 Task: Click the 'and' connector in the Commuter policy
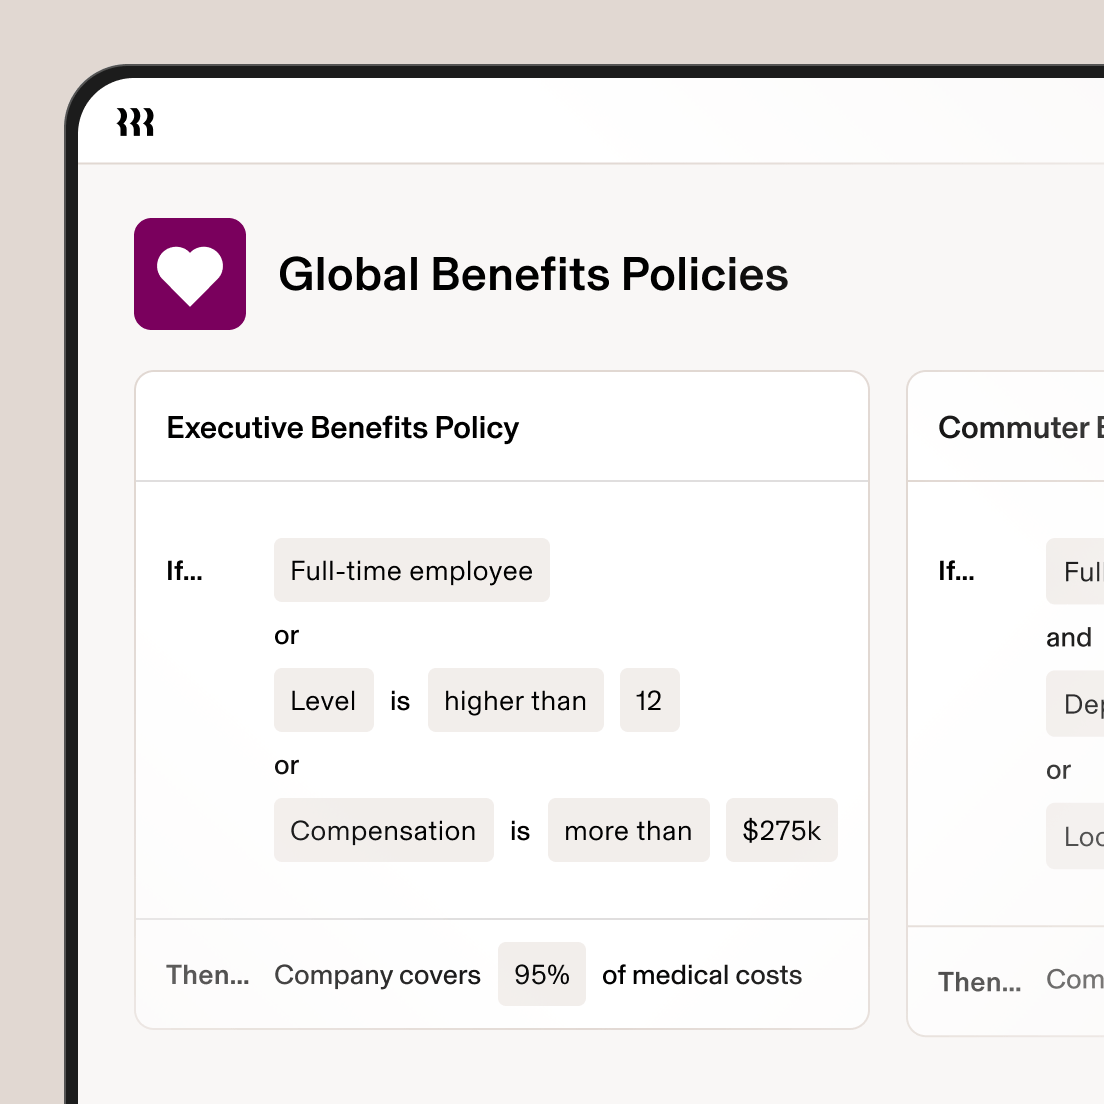1069,637
